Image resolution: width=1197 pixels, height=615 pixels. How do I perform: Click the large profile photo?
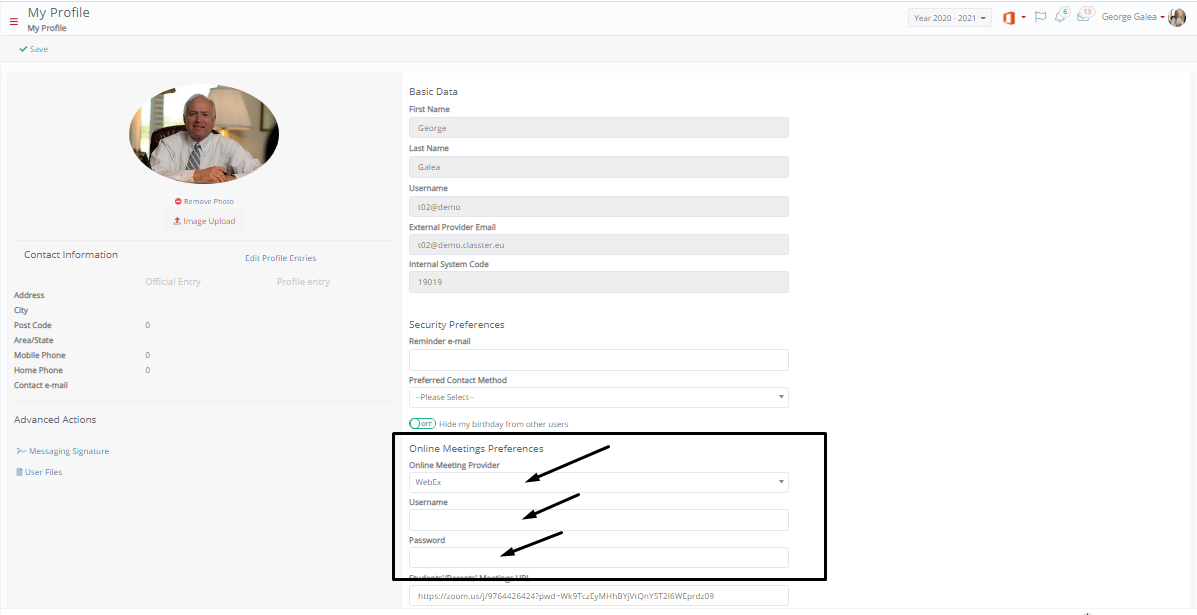pos(204,134)
